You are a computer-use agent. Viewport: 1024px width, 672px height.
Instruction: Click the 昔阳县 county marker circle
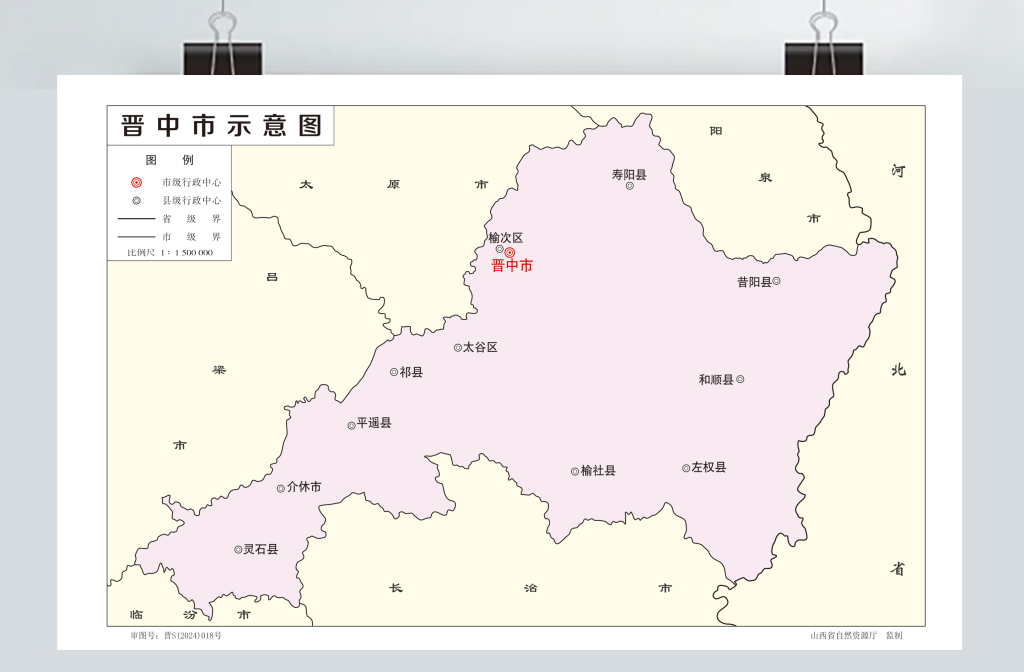tap(776, 281)
